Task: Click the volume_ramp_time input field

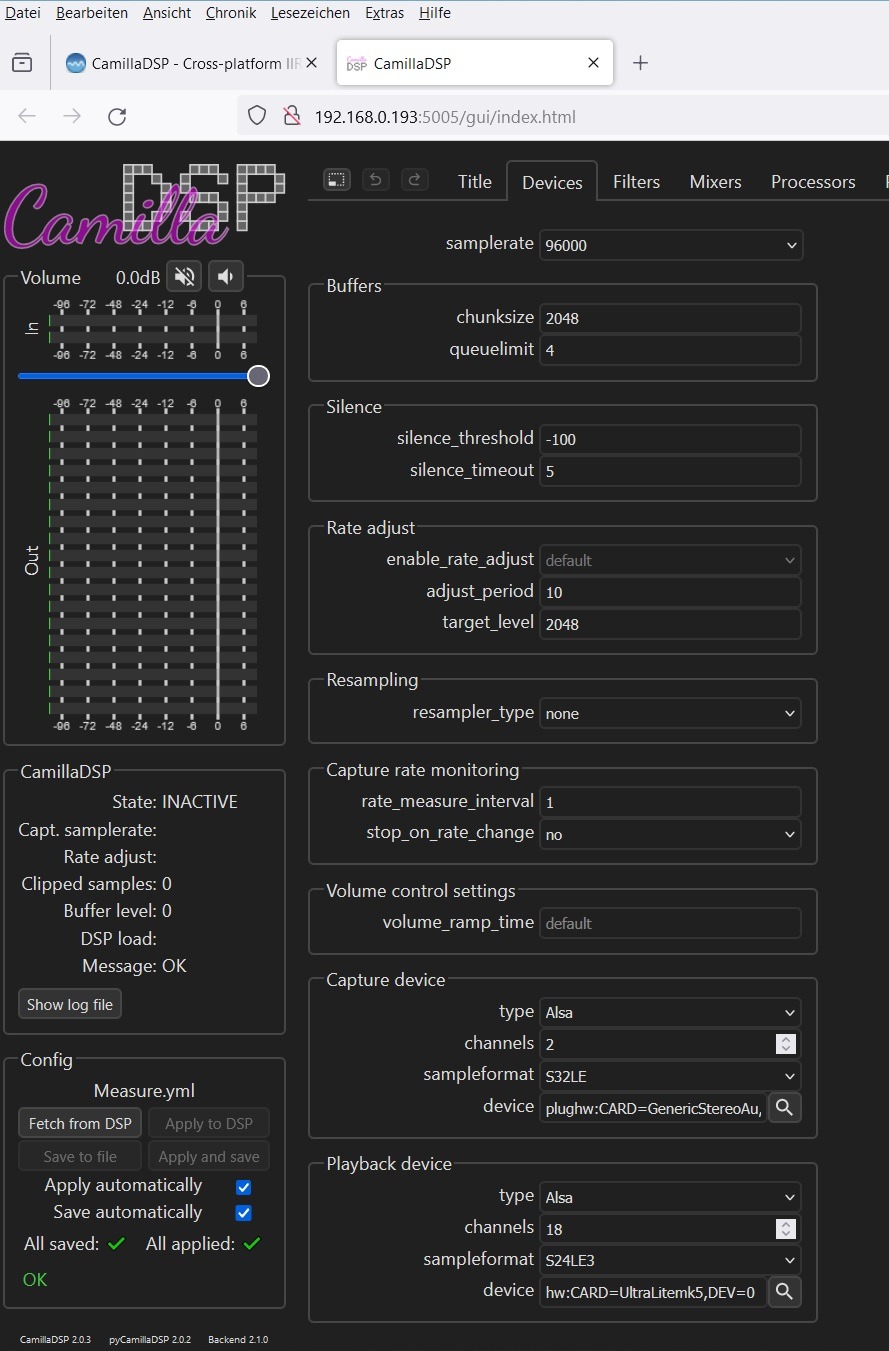Action: point(670,923)
